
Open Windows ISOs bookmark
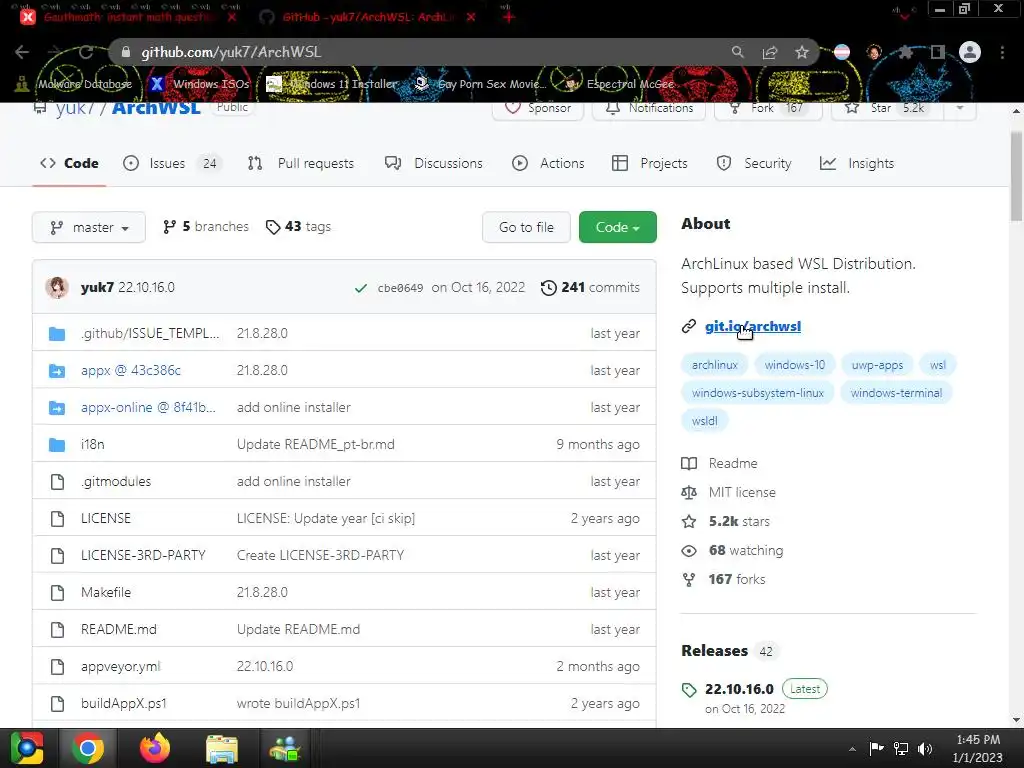pyautogui.click(x=200, y=84)
